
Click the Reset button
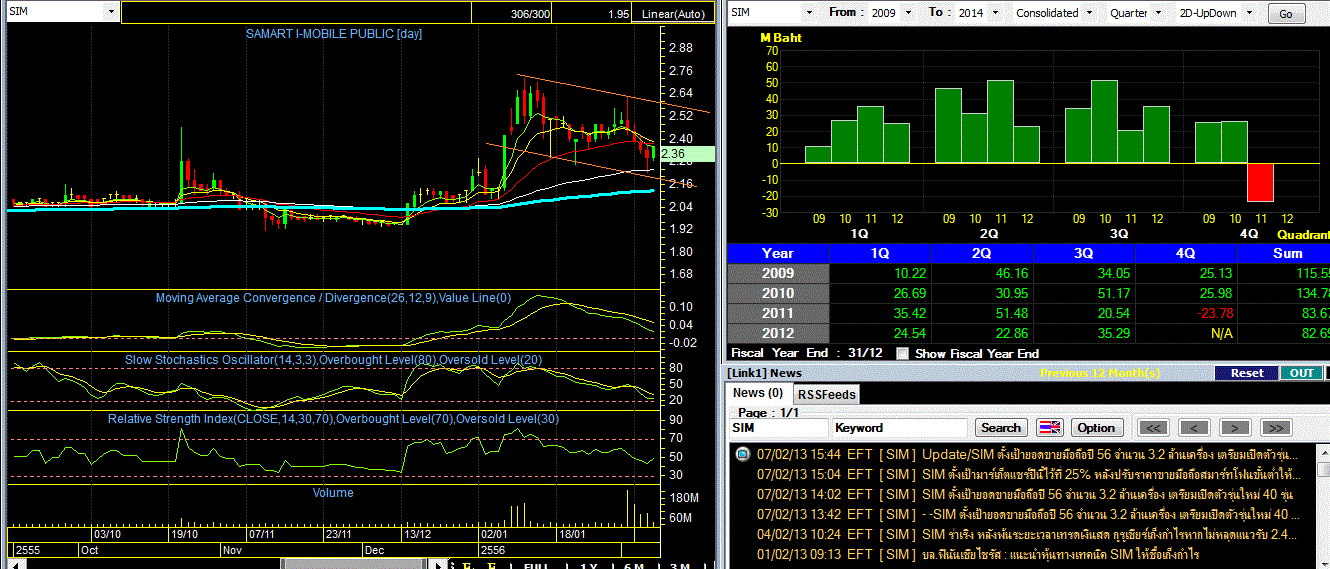tap(1246, 373)
